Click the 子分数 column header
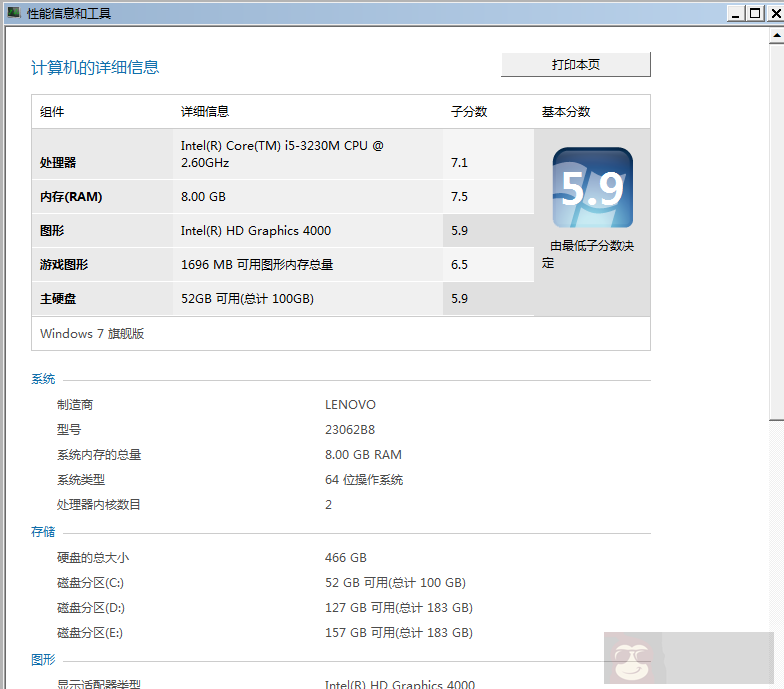The width and height of the screenshot is (784, 689). 468,112
